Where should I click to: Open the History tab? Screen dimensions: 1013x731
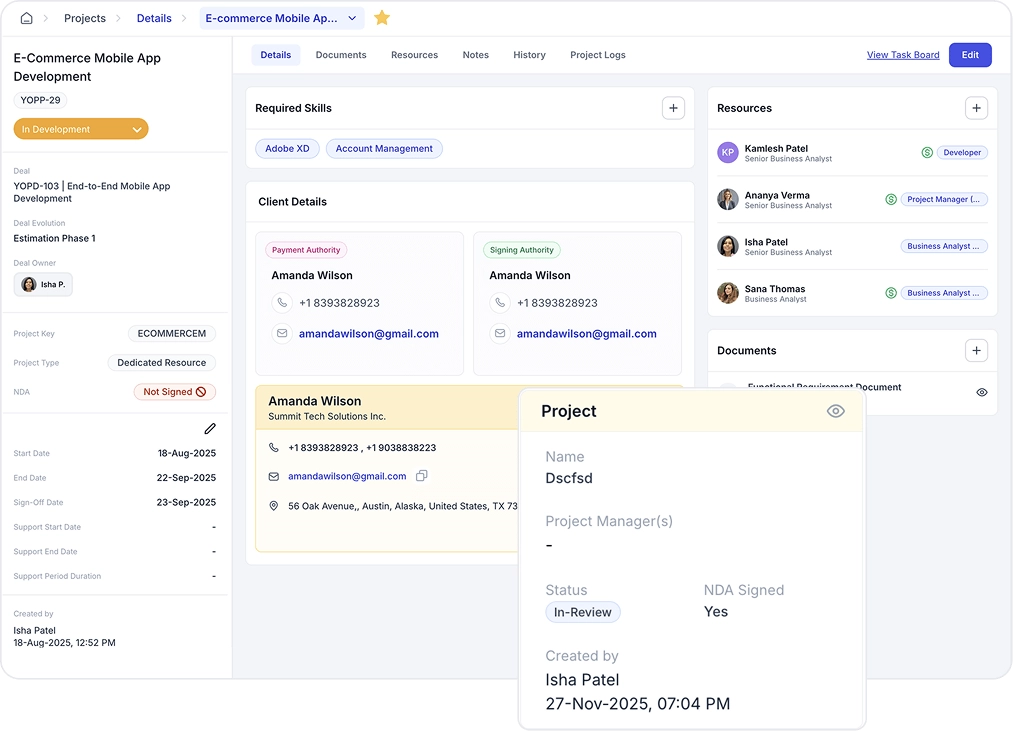point(529,55)
